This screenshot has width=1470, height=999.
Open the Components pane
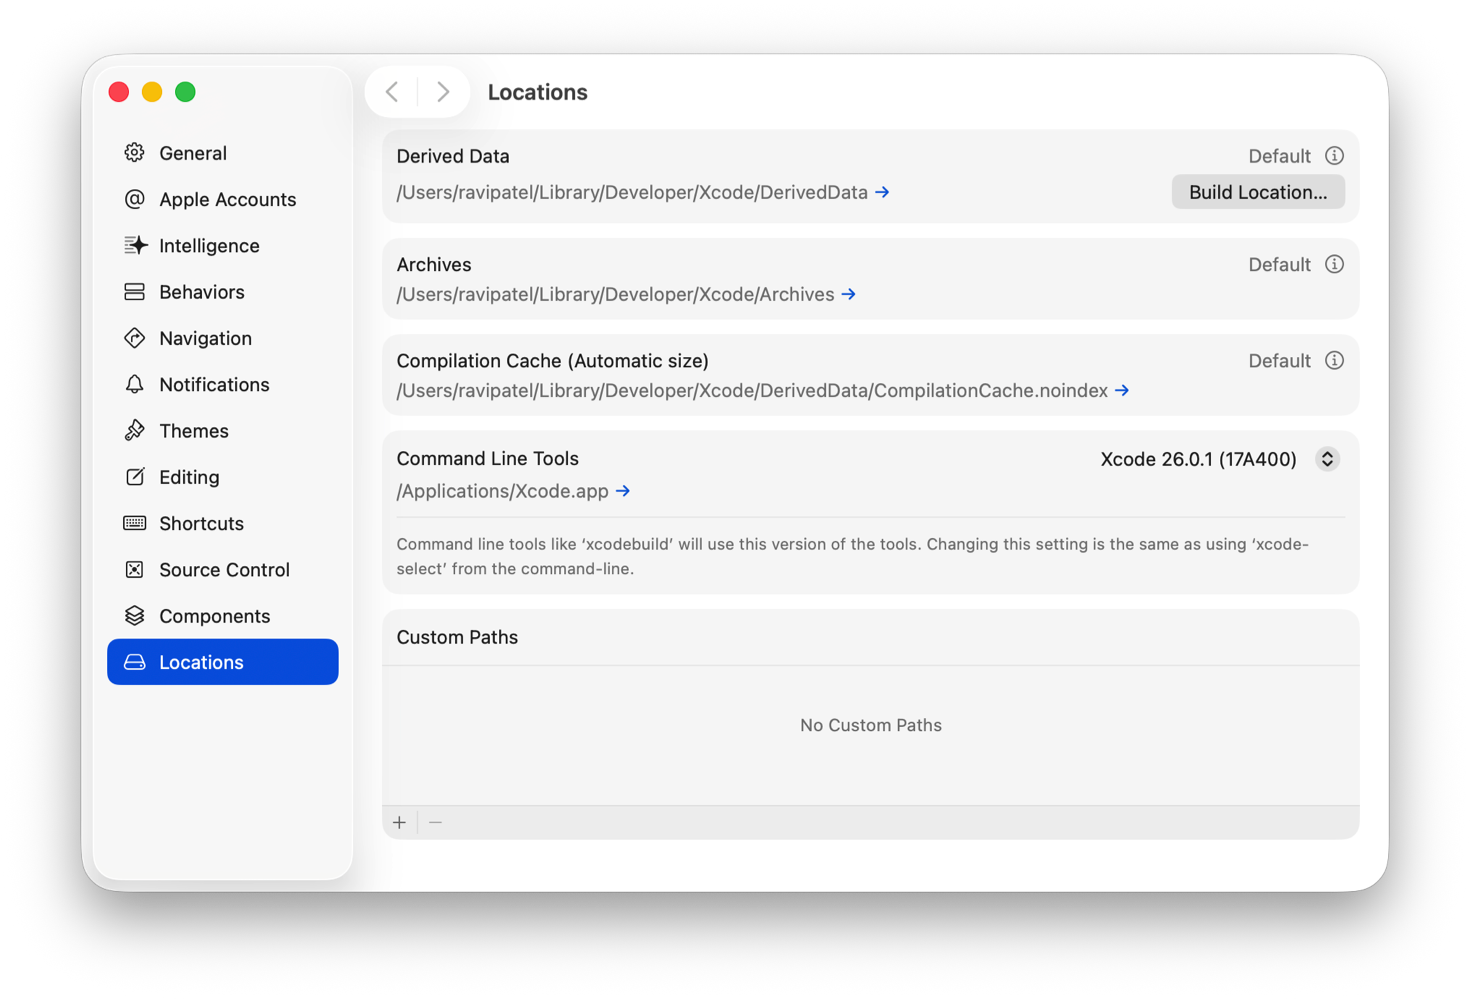[x=223, y=616]
